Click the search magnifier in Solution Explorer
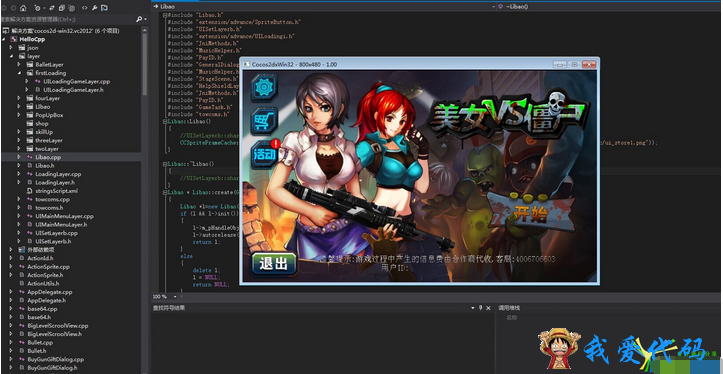The width and height of the screenshot is (723, 374). click(139, 19)
